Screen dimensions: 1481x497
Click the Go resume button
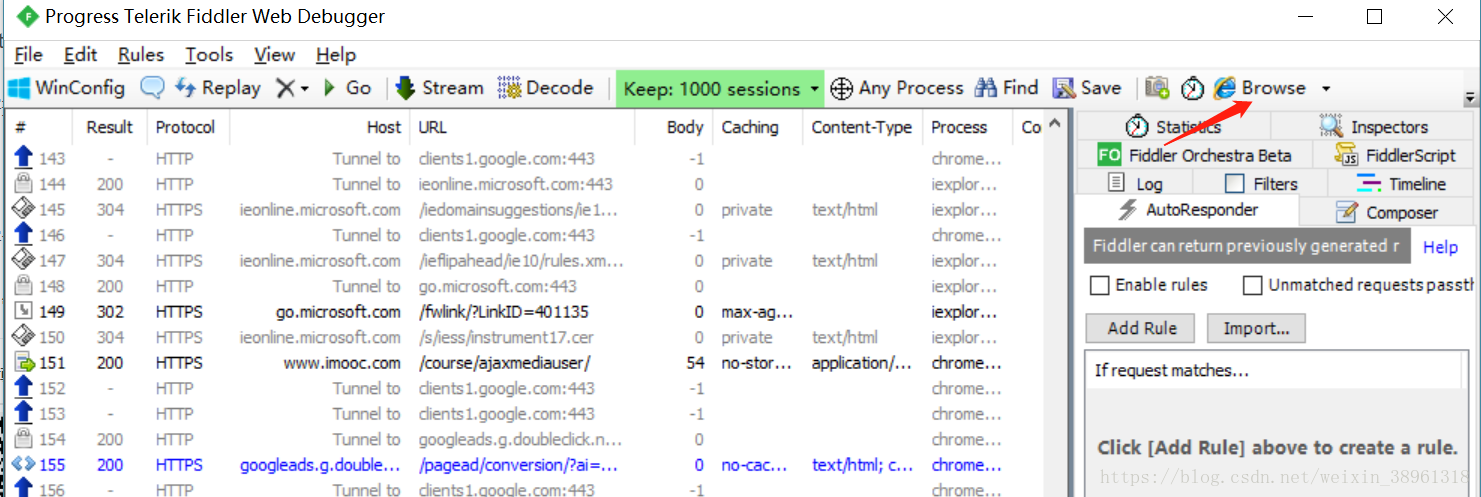(x=346, y=88)
